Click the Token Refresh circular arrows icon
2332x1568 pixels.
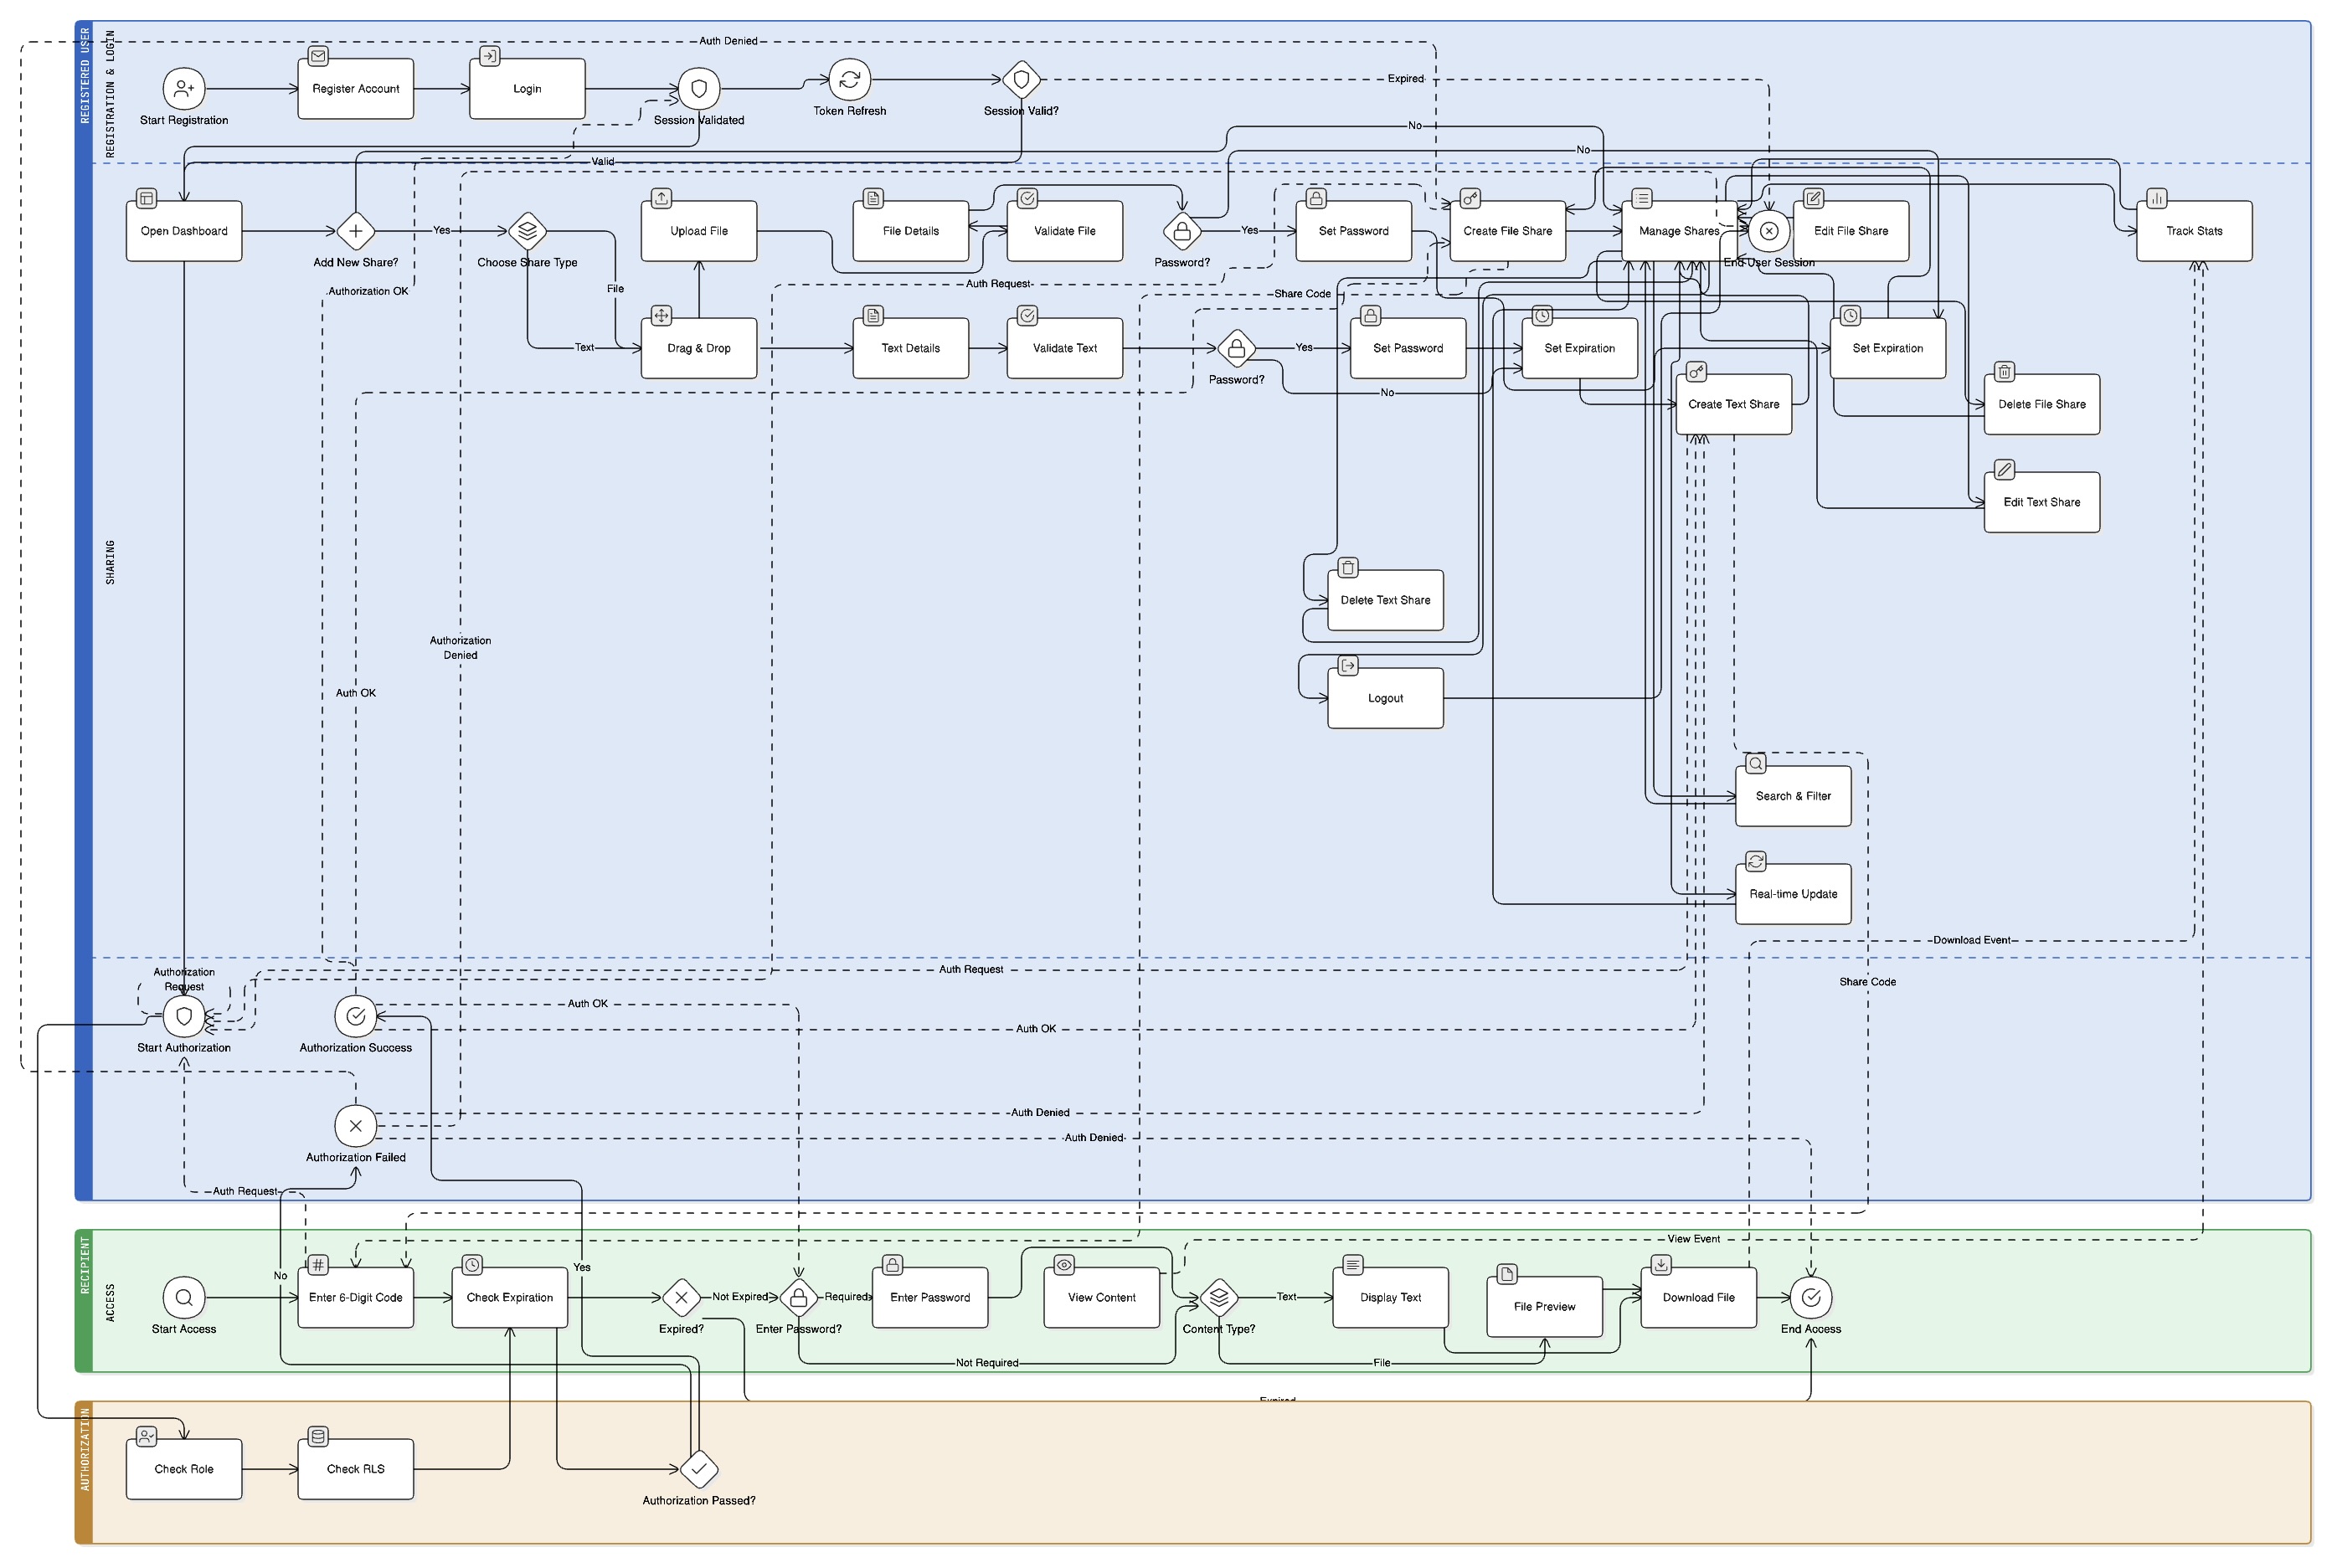(849, 79)
